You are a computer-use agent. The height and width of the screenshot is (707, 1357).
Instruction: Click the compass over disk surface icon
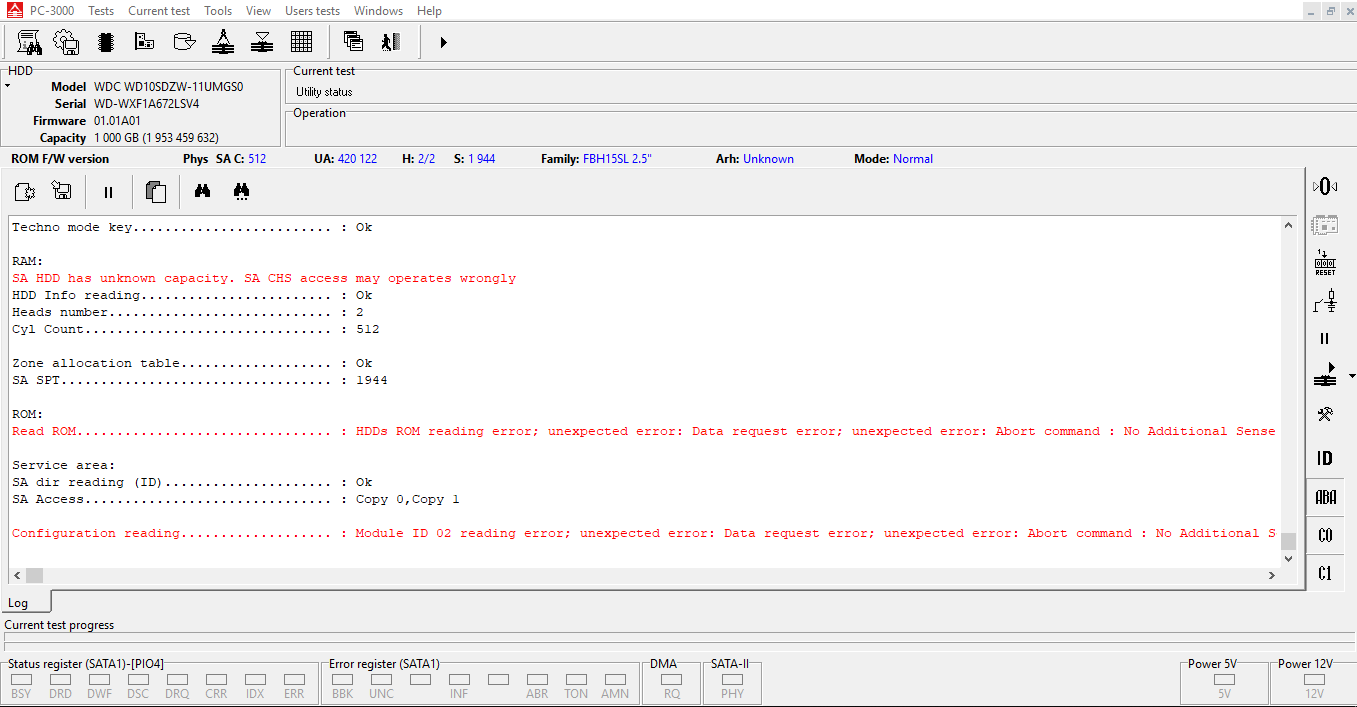223,42
